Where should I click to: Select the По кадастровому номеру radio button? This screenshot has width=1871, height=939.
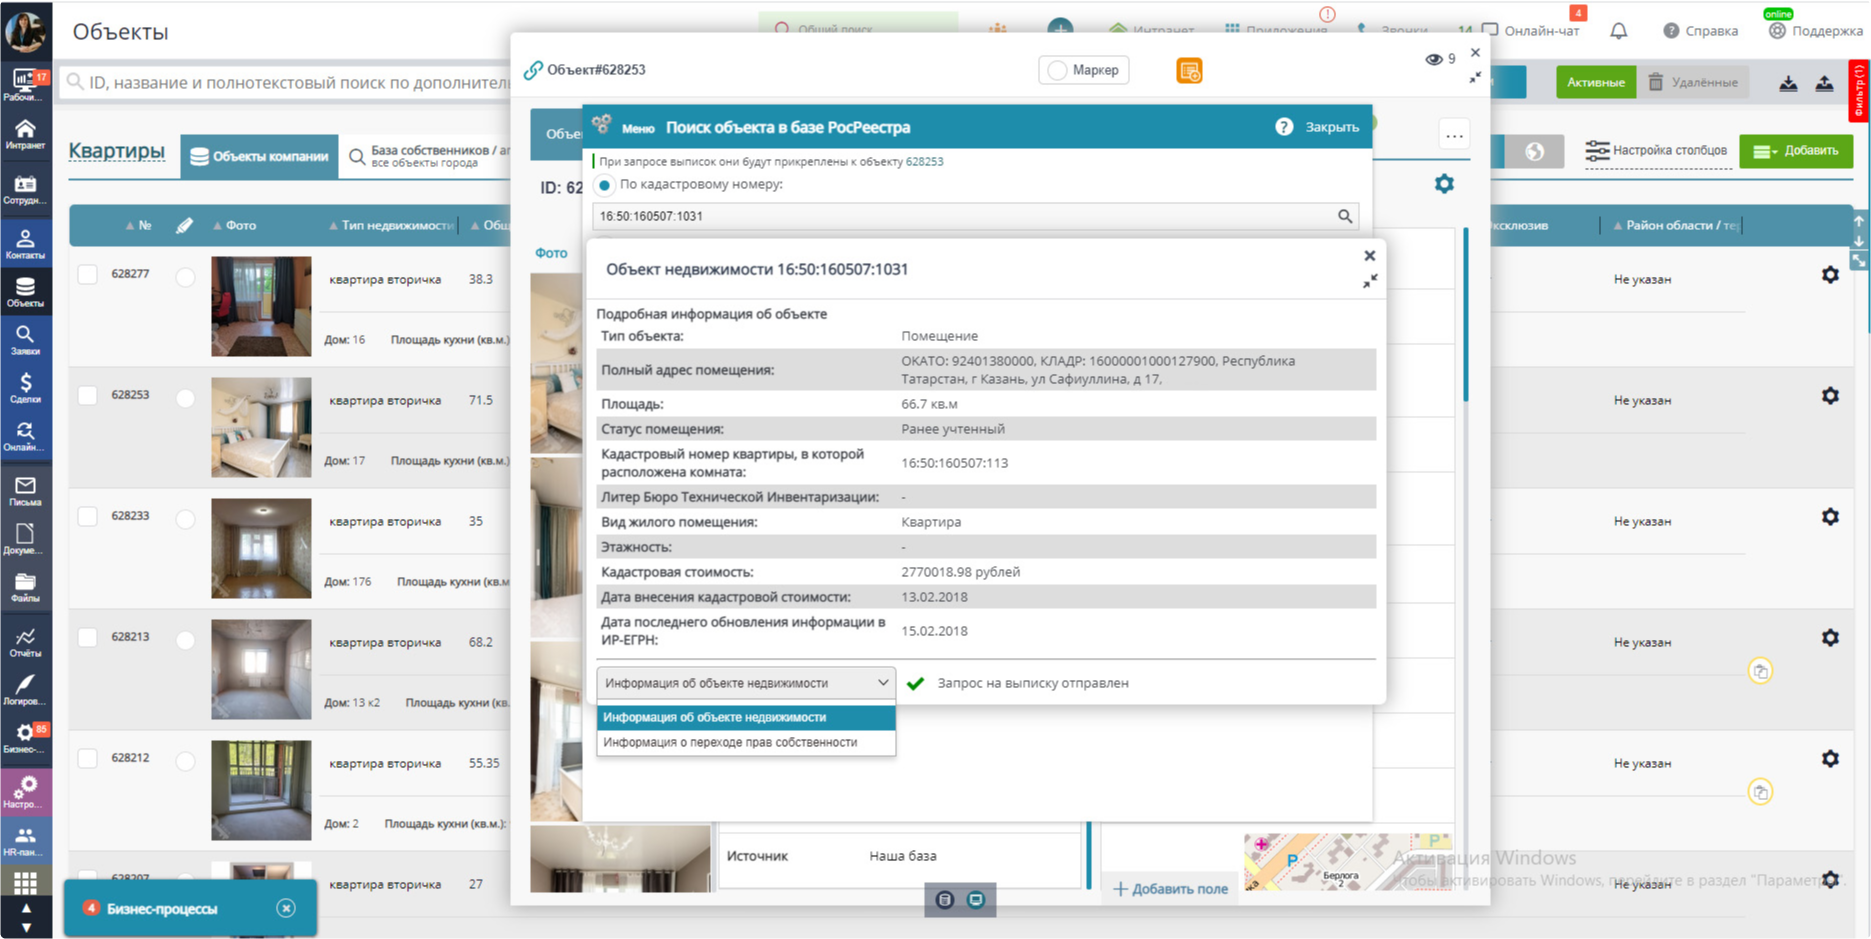pos(605,185)
